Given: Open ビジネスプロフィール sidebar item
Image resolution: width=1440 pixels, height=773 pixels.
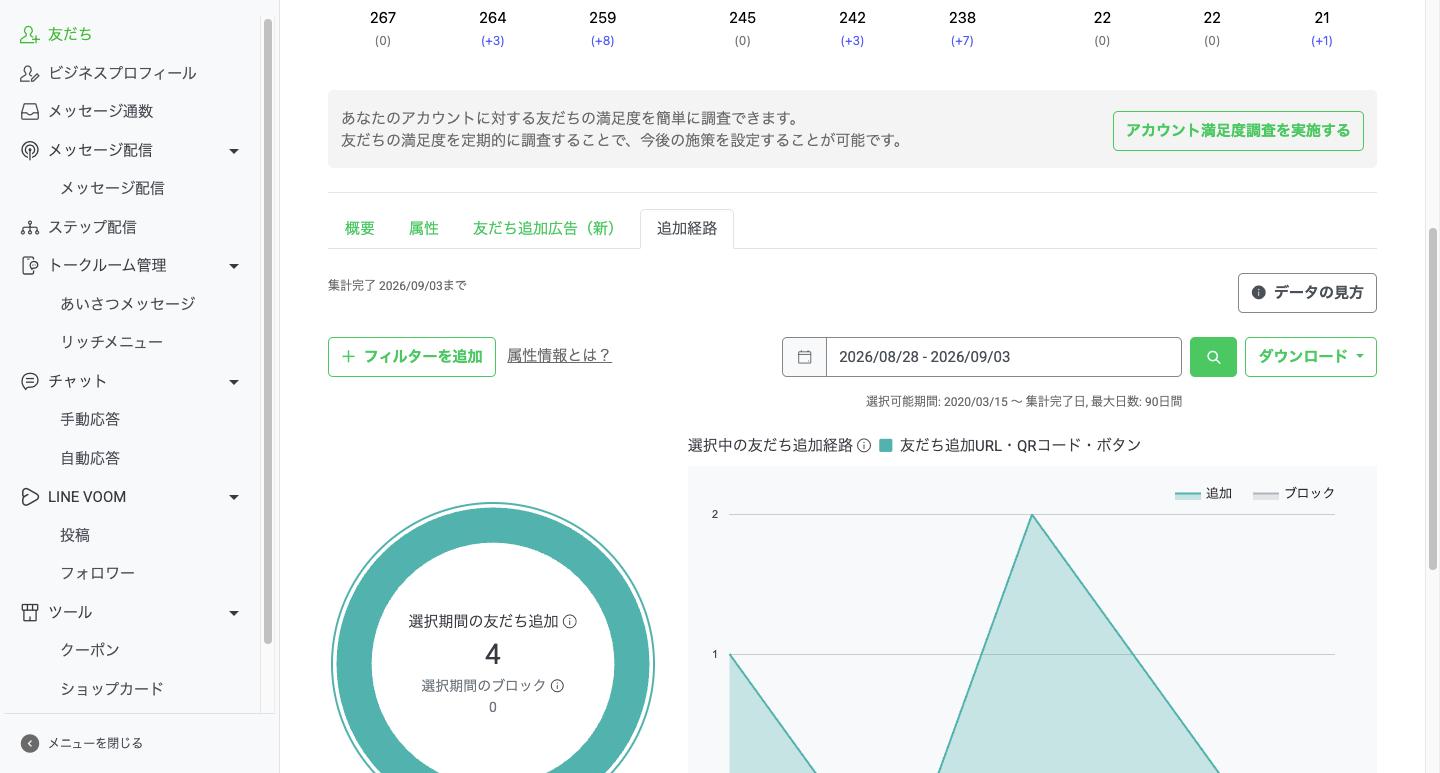Looking at the screenshot, I should (x=122, y=73).
